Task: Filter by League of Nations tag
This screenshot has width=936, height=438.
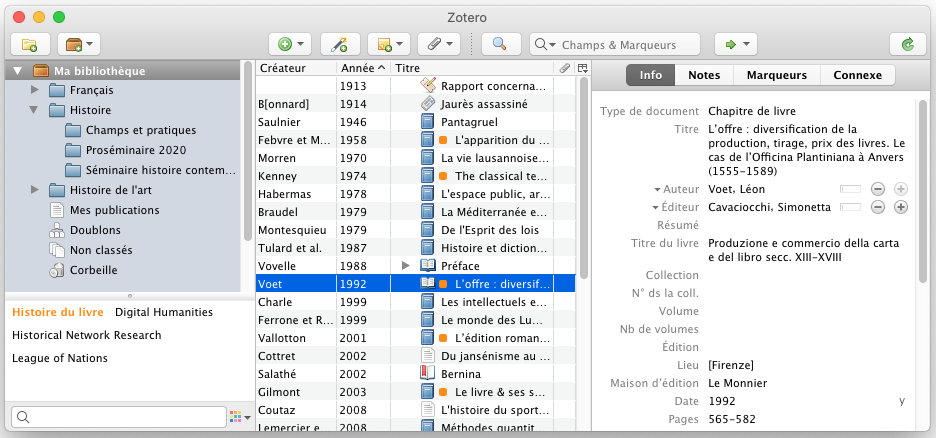Action: (60, 358)
